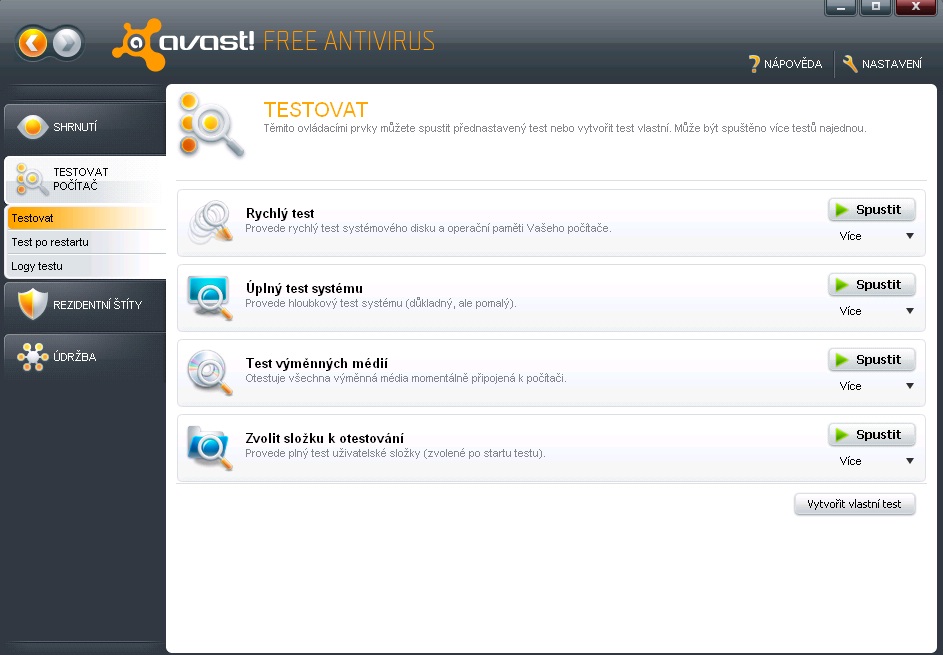The width and height of the screenshot is (943, 655).
Task: Click description 'Provede plný test uživatelské složky'
Action: click(395, 454)
